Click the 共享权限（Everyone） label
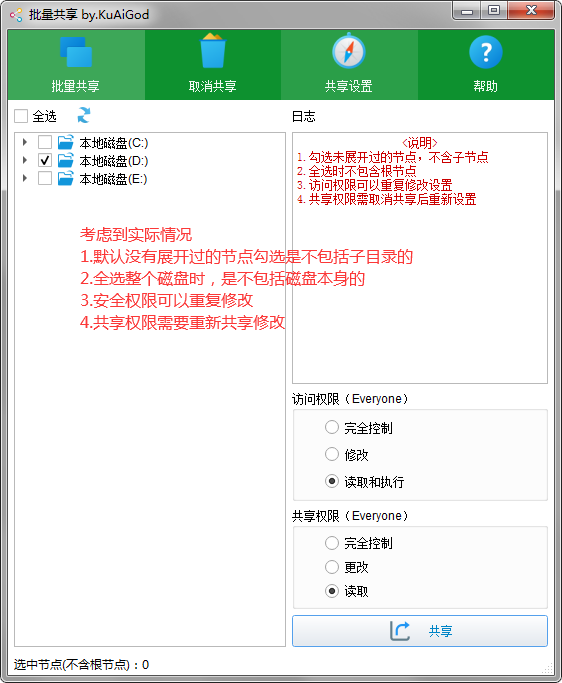Viewport: 562px width, 683px height. click(x=350, y=516)
